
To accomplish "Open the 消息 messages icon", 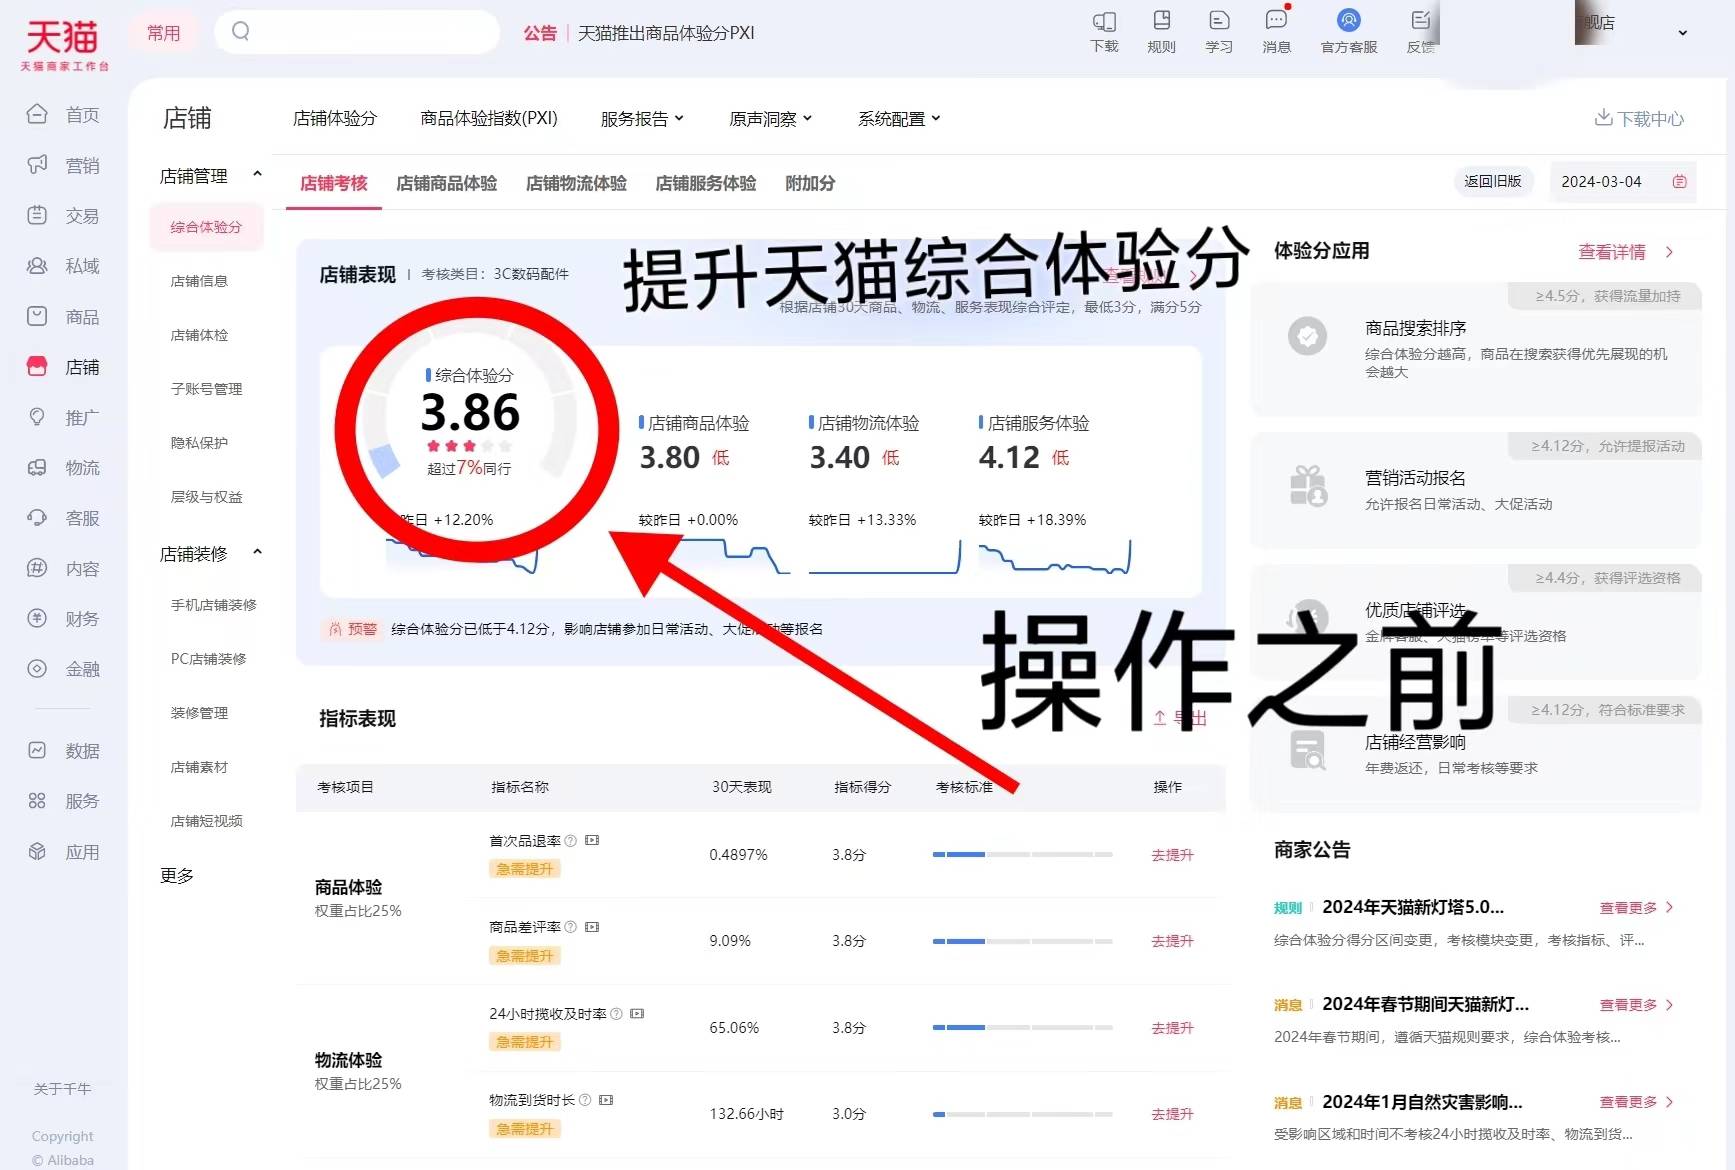I will [1276, 22].
